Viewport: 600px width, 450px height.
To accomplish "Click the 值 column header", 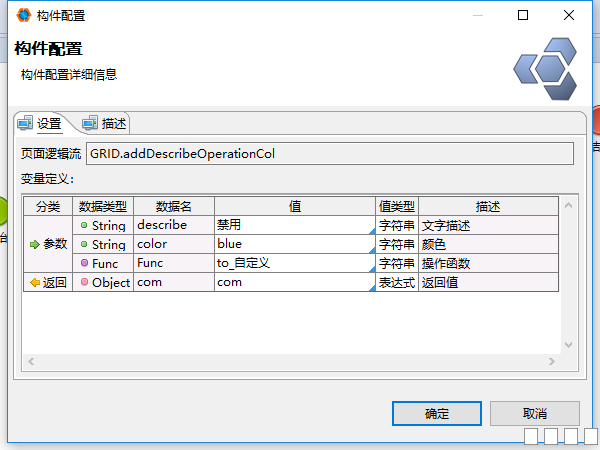I will pos(295,206).
